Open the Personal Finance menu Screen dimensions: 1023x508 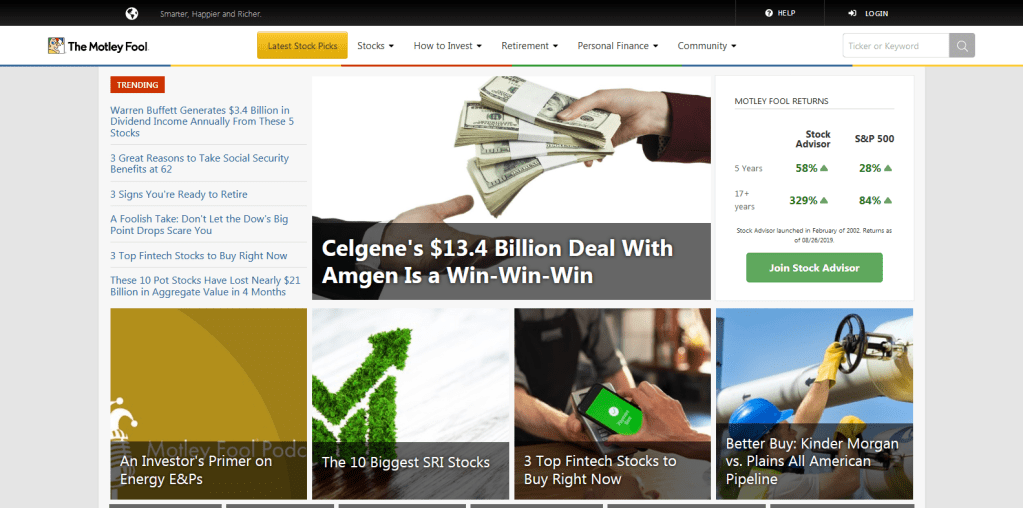point(618,46)
